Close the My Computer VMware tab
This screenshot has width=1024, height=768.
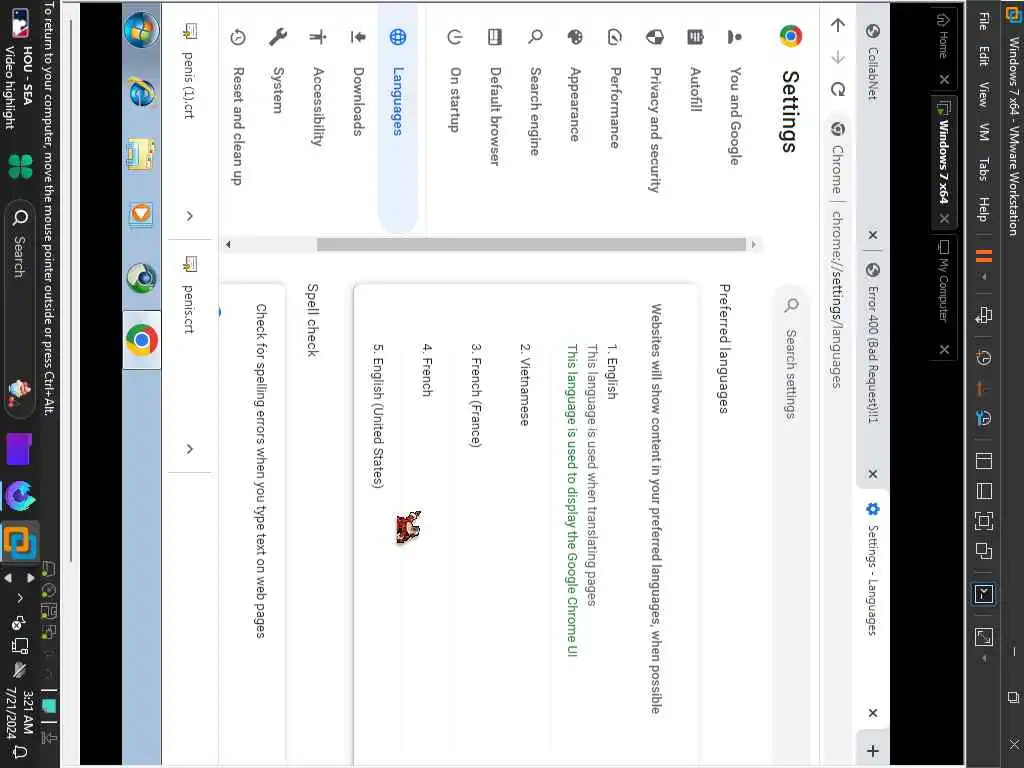pos(944,349)
